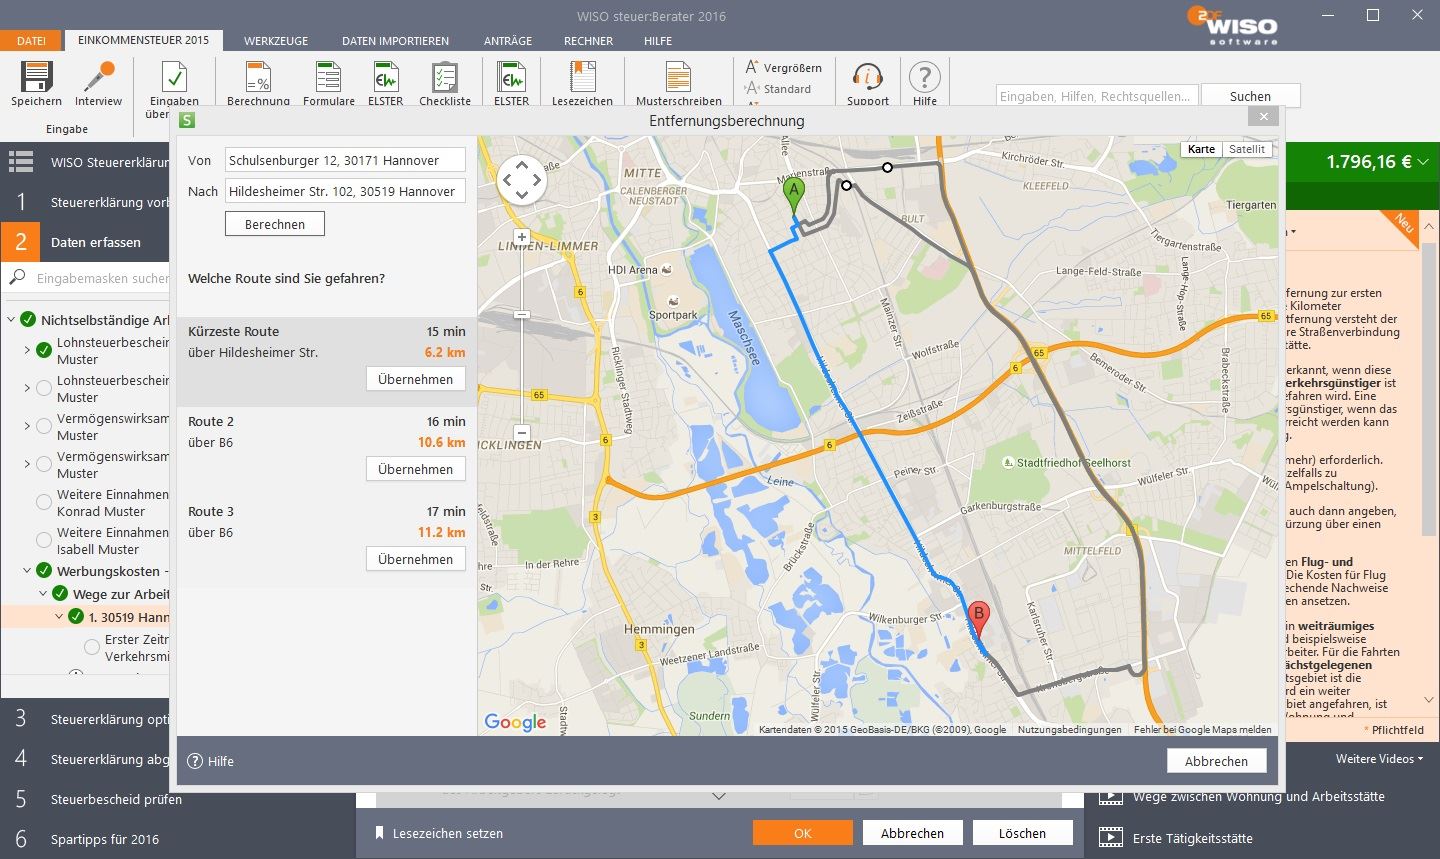The width and height of the screenshot is (1440, 859).
Task: Click the map pan direction control
Action: 521,181
